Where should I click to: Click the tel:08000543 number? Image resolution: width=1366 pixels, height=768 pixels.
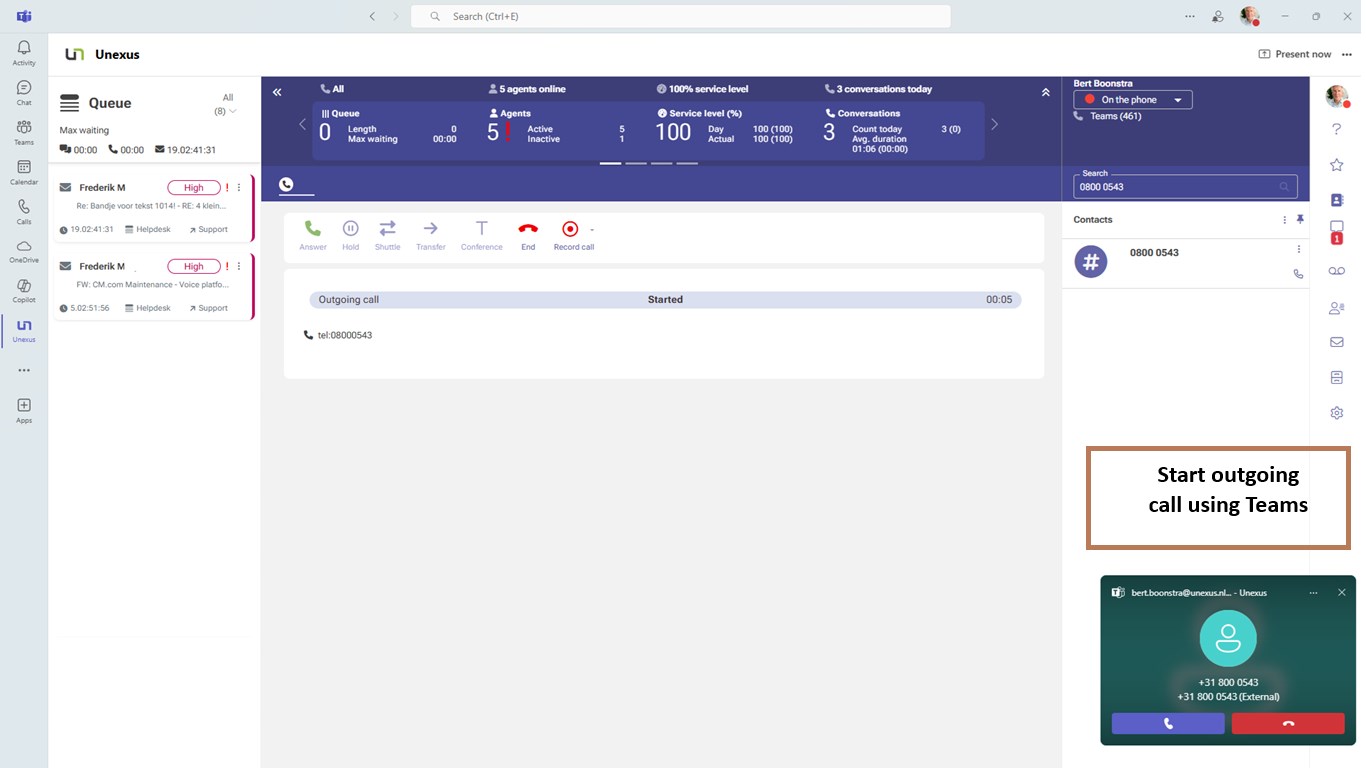[x=344, y=335]
